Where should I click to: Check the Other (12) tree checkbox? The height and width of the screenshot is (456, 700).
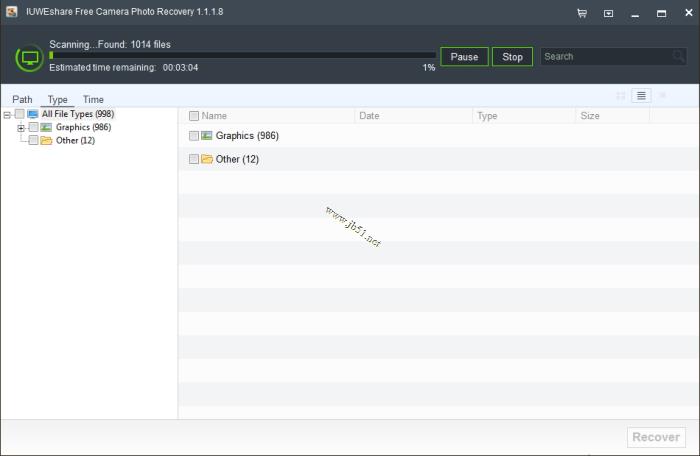click(x=33, y=140)
